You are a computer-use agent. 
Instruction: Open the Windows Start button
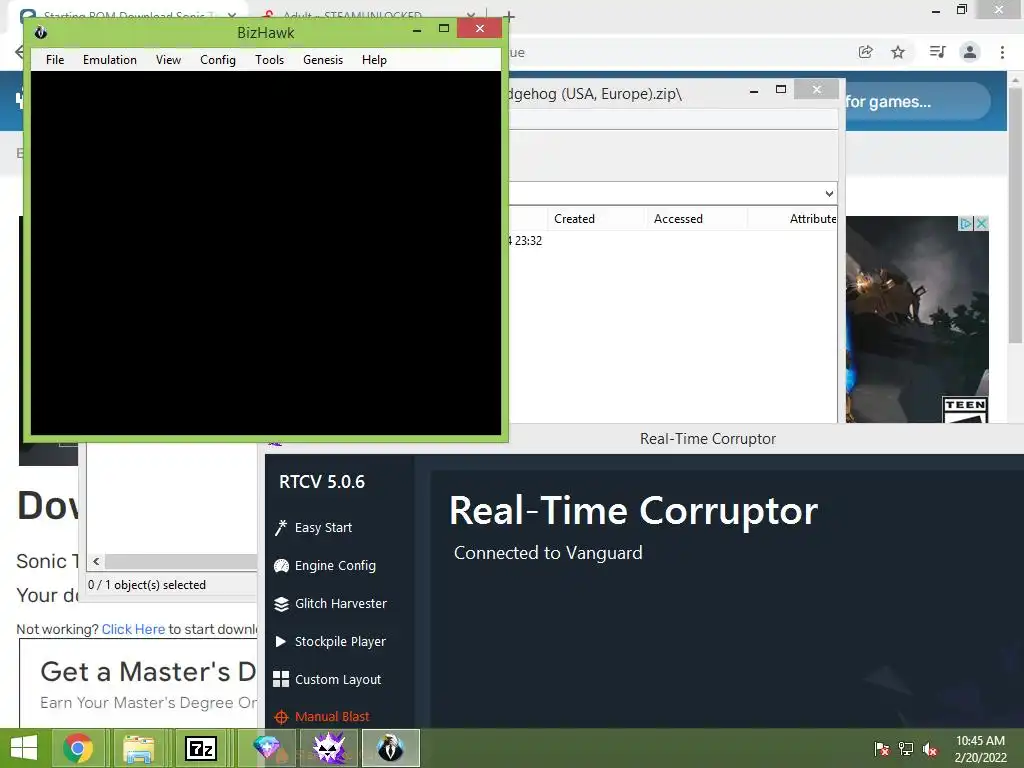(24, 748)
